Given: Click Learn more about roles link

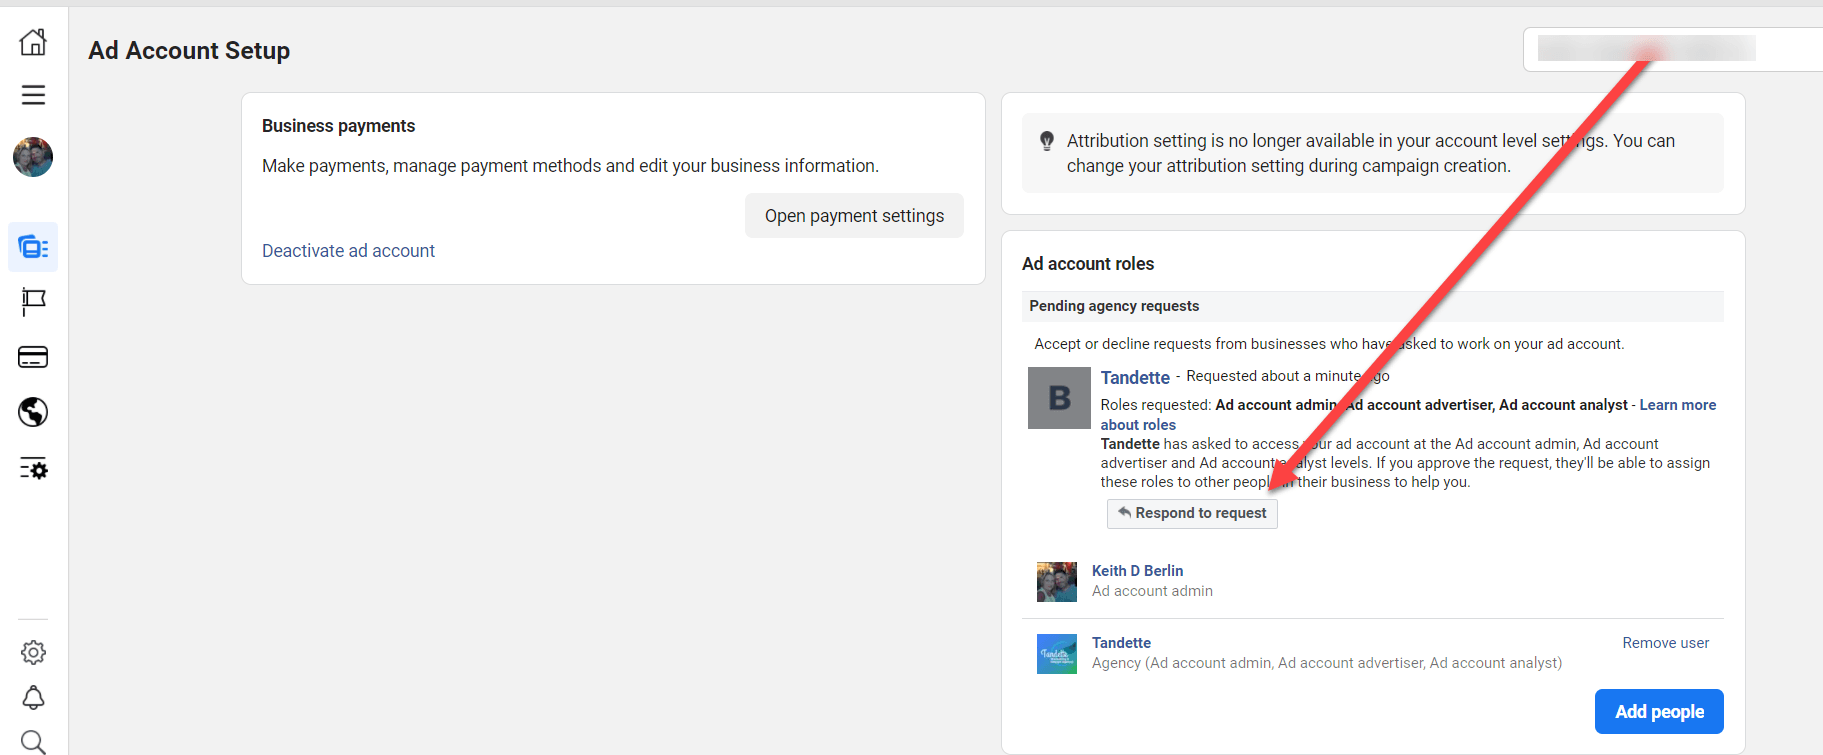Looking at the screenshot, I should pos(1677,405).
